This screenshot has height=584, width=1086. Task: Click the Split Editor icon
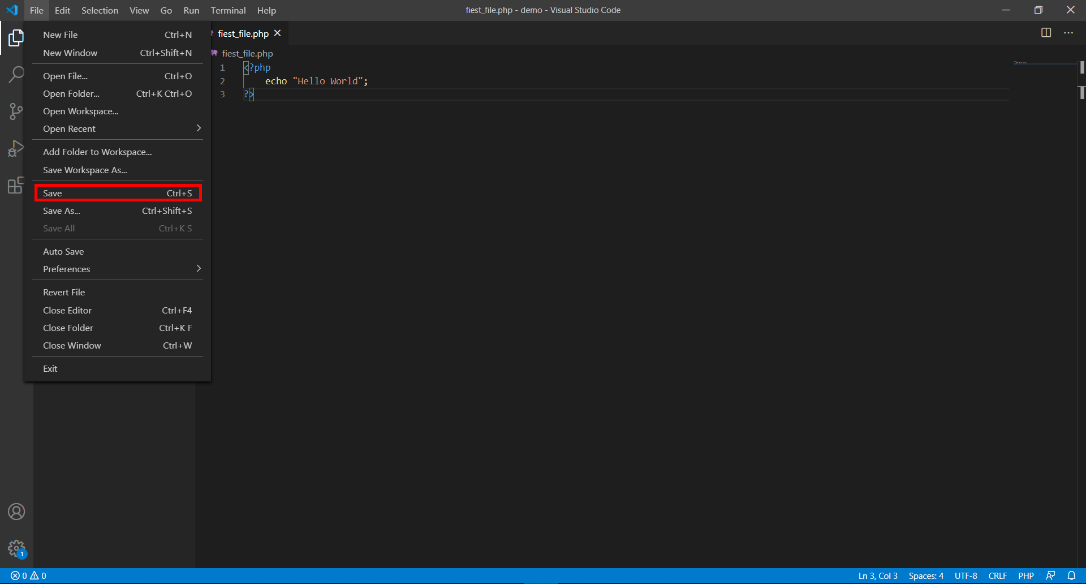1044,32
